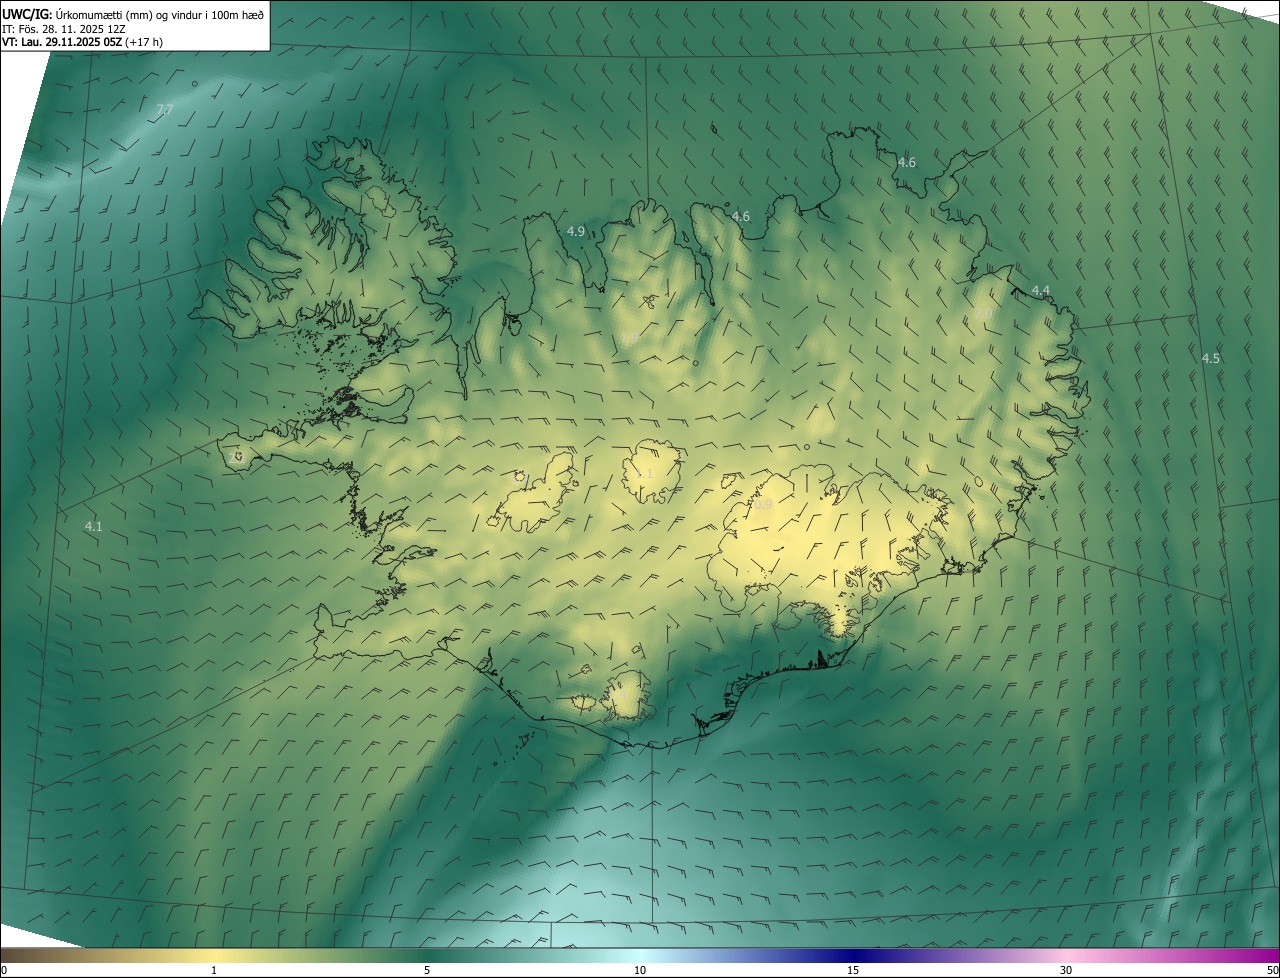Click the 0.9 value on the glacier
Screen dimensions: 1280x978
763,505
